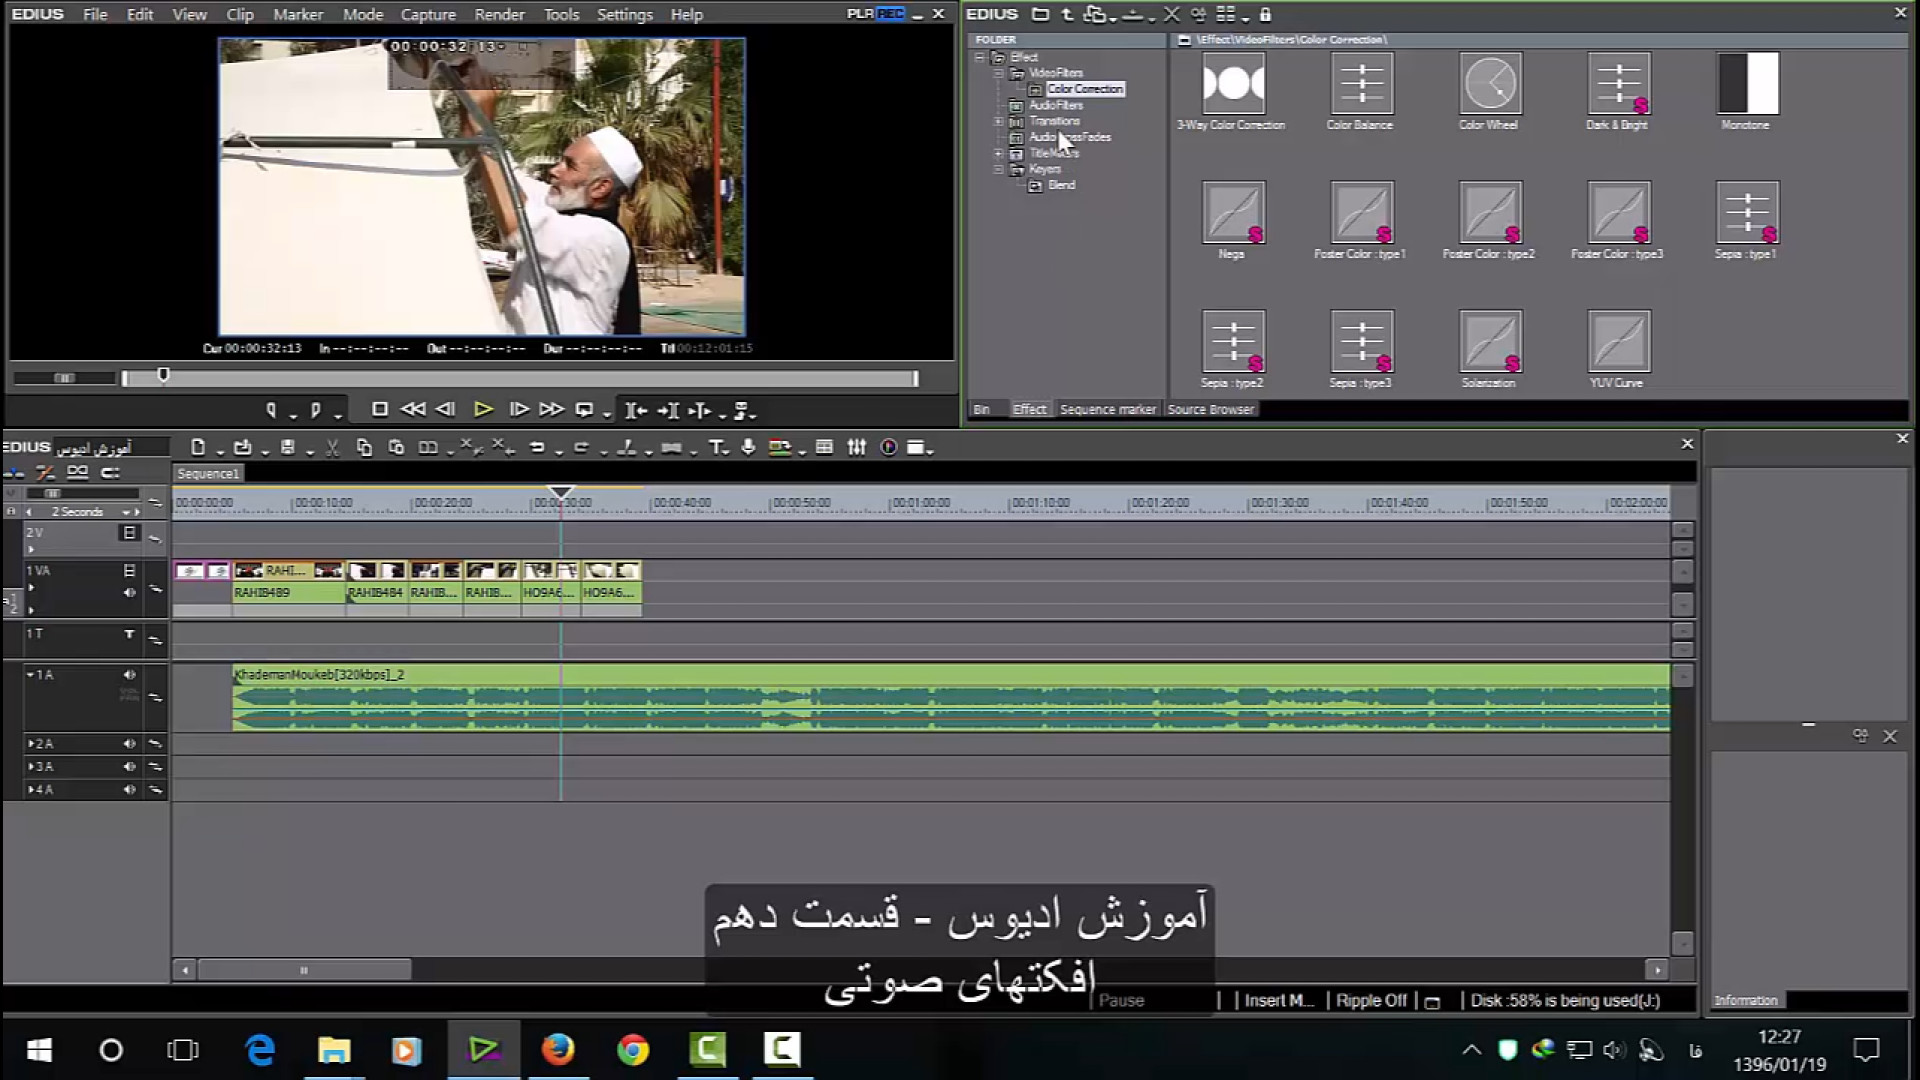Open the Create Title tool

point(716,447)
